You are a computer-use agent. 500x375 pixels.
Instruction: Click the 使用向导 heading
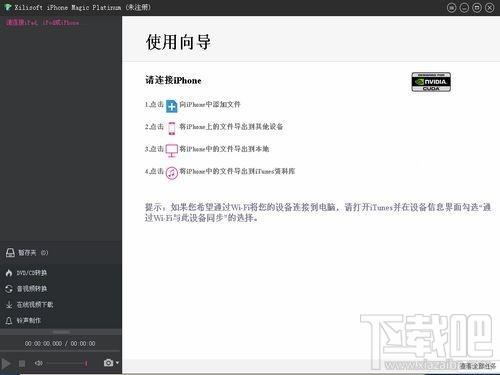[x=178, y=42]
